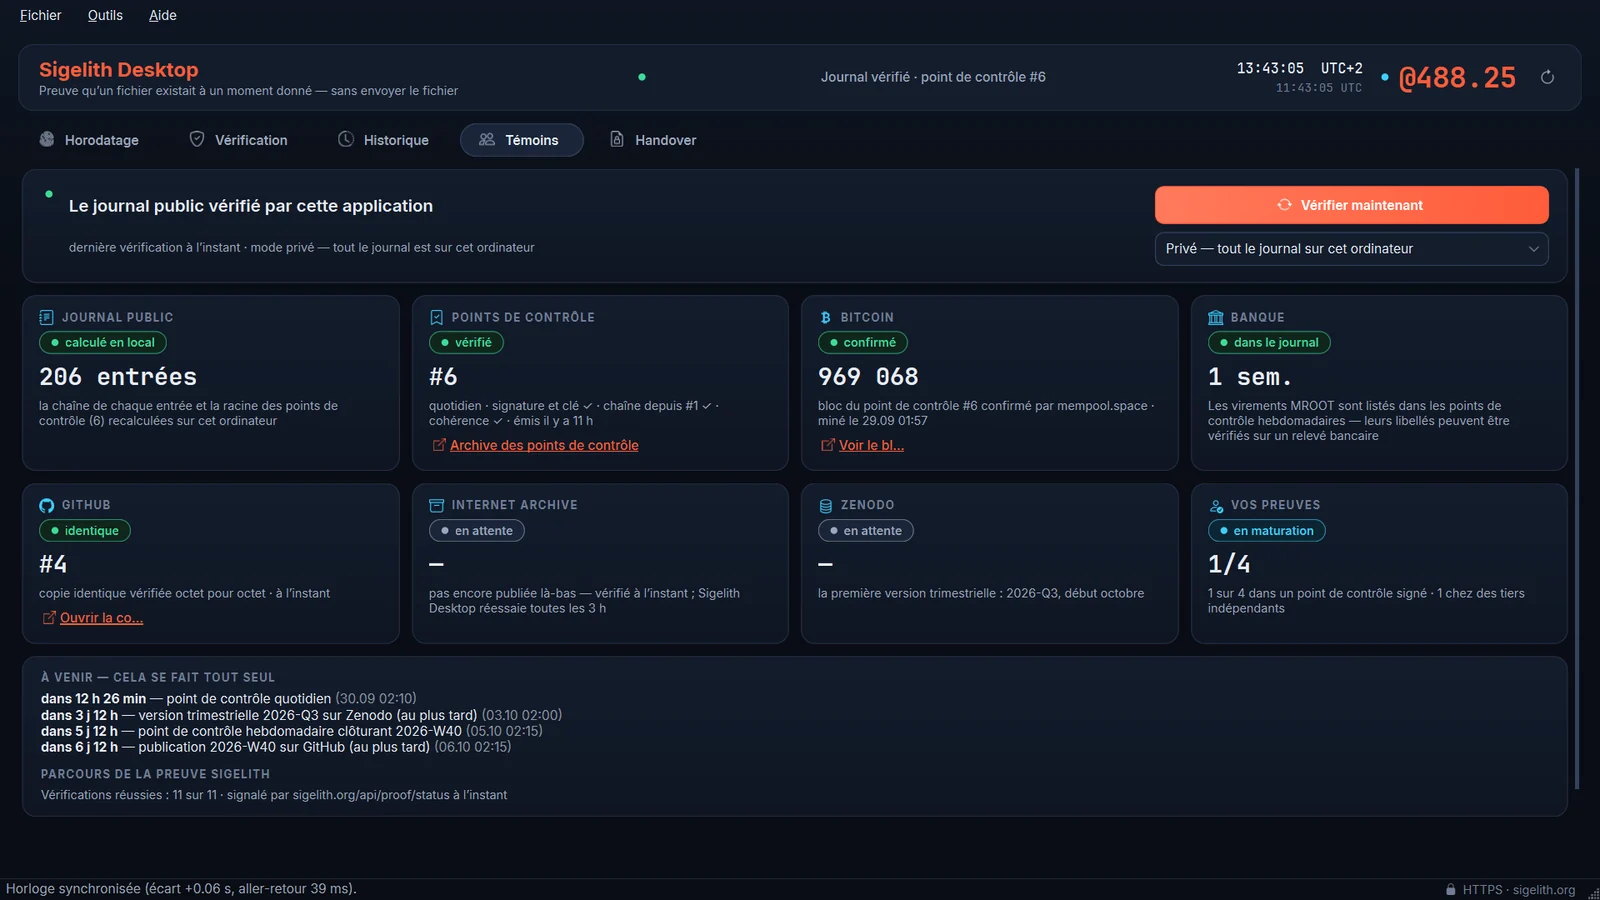This screenshot has width=1600, height=900.
Task: Click the 1 sem. value
Action: click(x=1250, y=377)
